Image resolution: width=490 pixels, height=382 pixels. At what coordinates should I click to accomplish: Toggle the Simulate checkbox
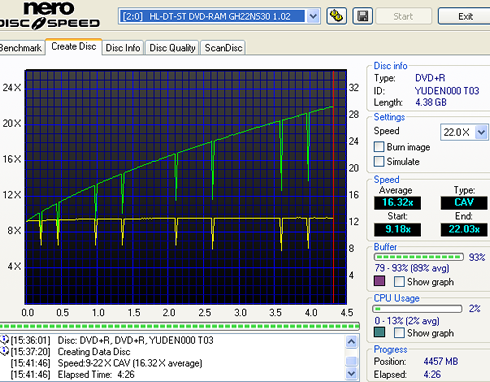click(379, 161)
